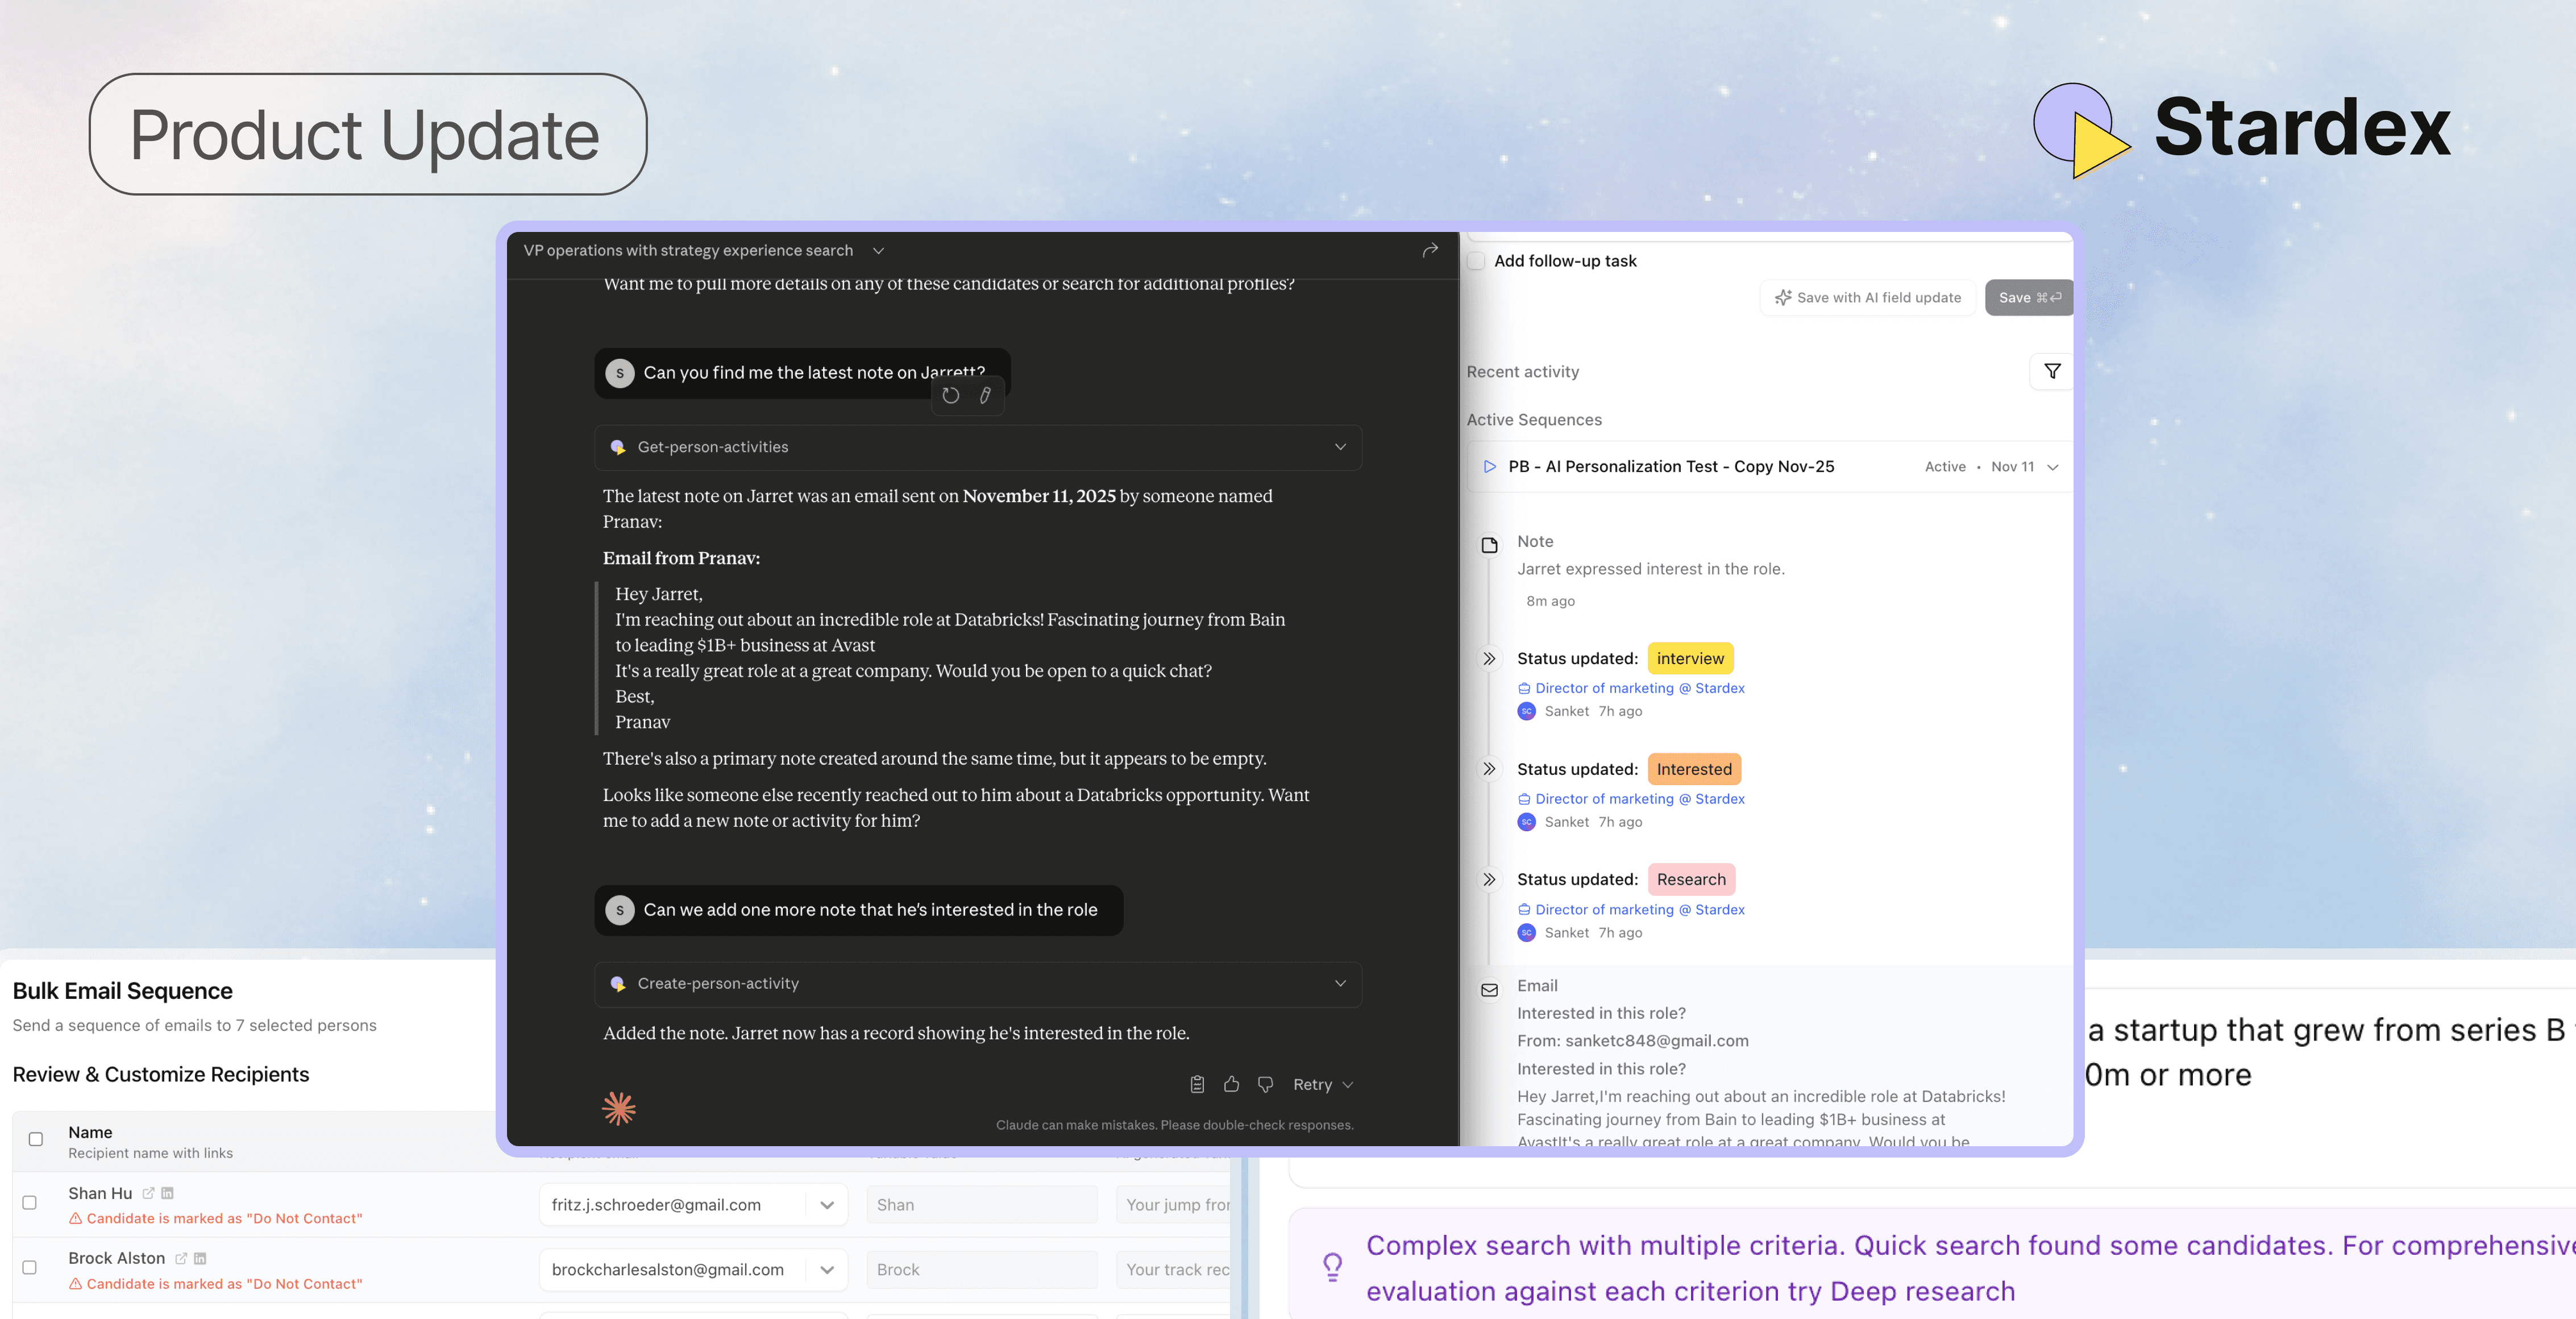
Task: Open fritz.j.schroeder email address dropdown
Action: [x=827, y=1205]
